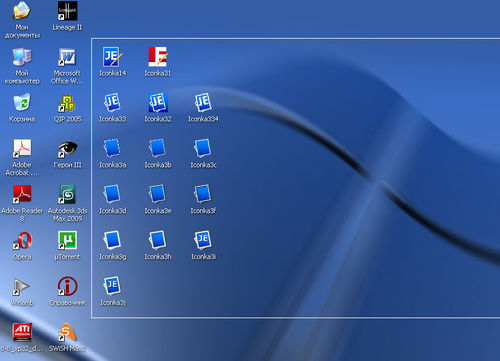Select the Winamp shortcut icon
The width and height of the screenshot is (500, 361).
coord(21,287)
